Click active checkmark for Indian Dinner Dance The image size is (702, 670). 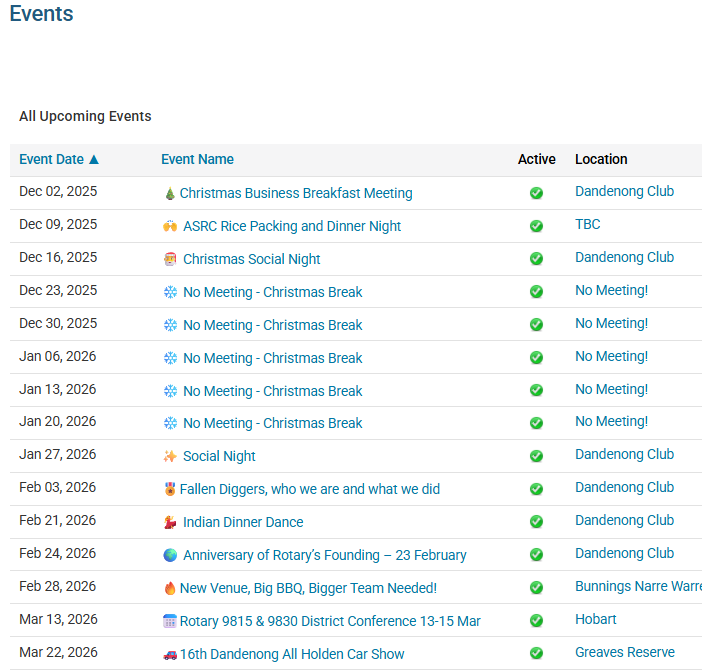pos(536,521)
